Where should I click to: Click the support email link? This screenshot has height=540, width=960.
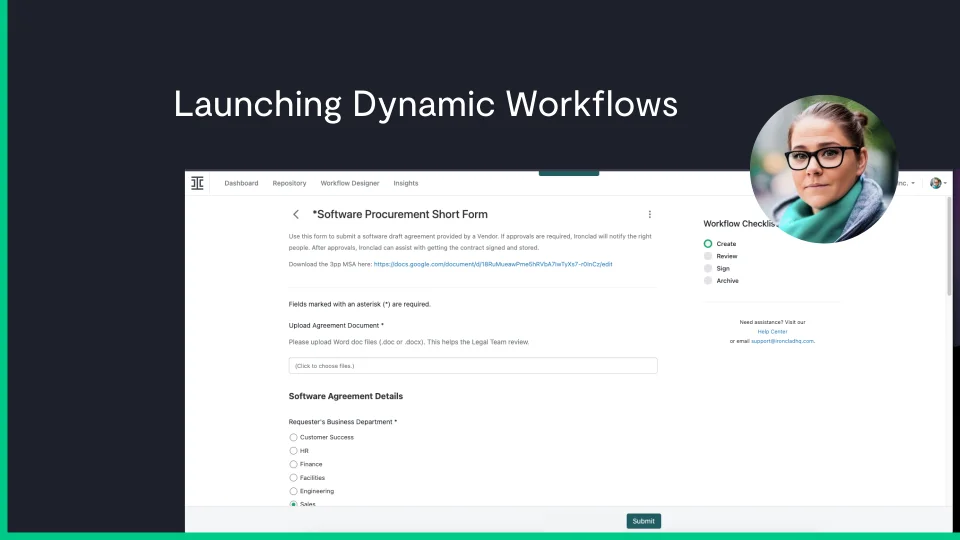[x=782, y=341]
